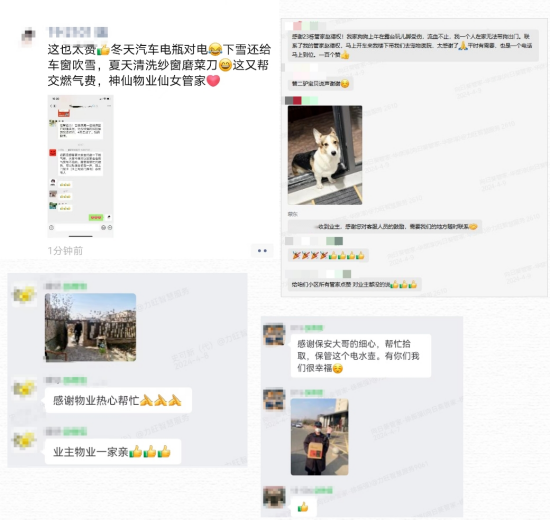Click the two-dot comment menu button
The image size is (550, 520).
point(262,251)
